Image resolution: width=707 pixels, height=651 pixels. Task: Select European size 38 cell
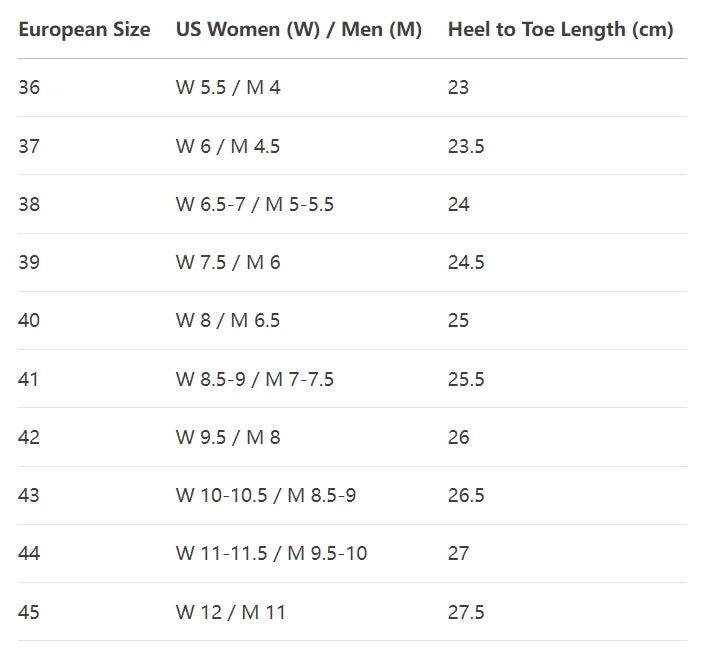[30, 204]
